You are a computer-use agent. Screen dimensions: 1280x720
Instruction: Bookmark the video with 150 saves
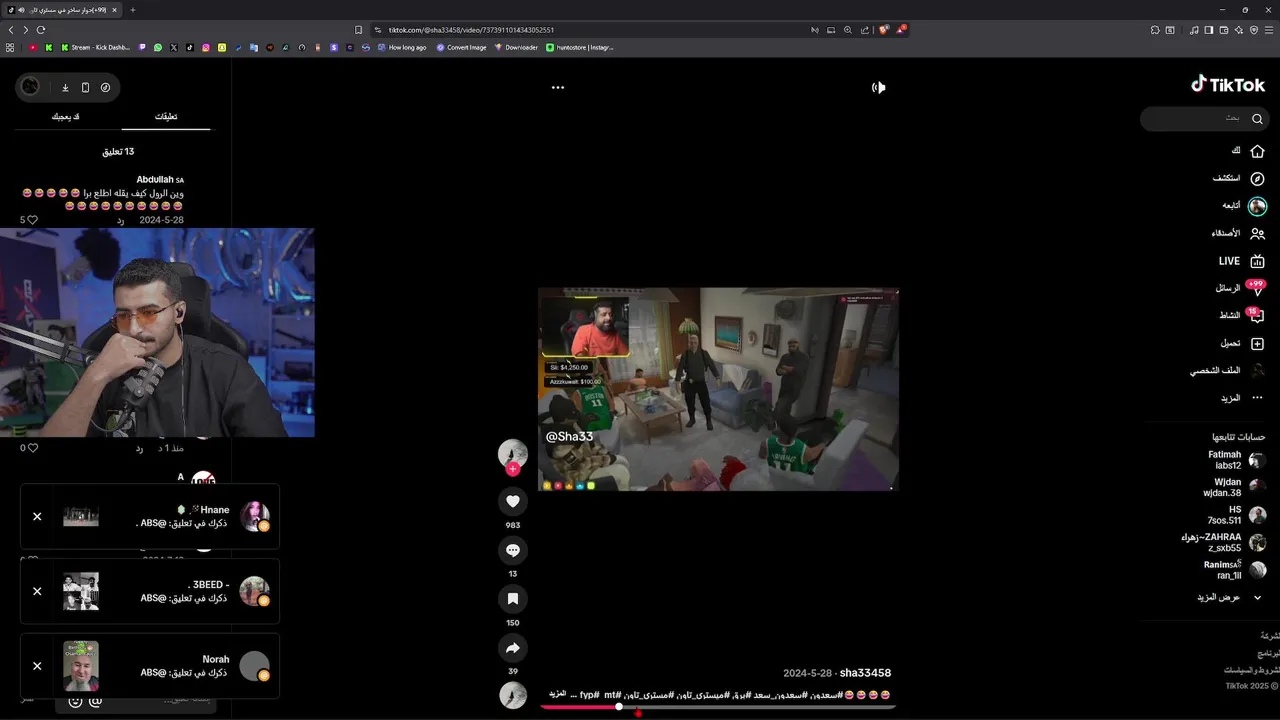(x=513, y=599)
